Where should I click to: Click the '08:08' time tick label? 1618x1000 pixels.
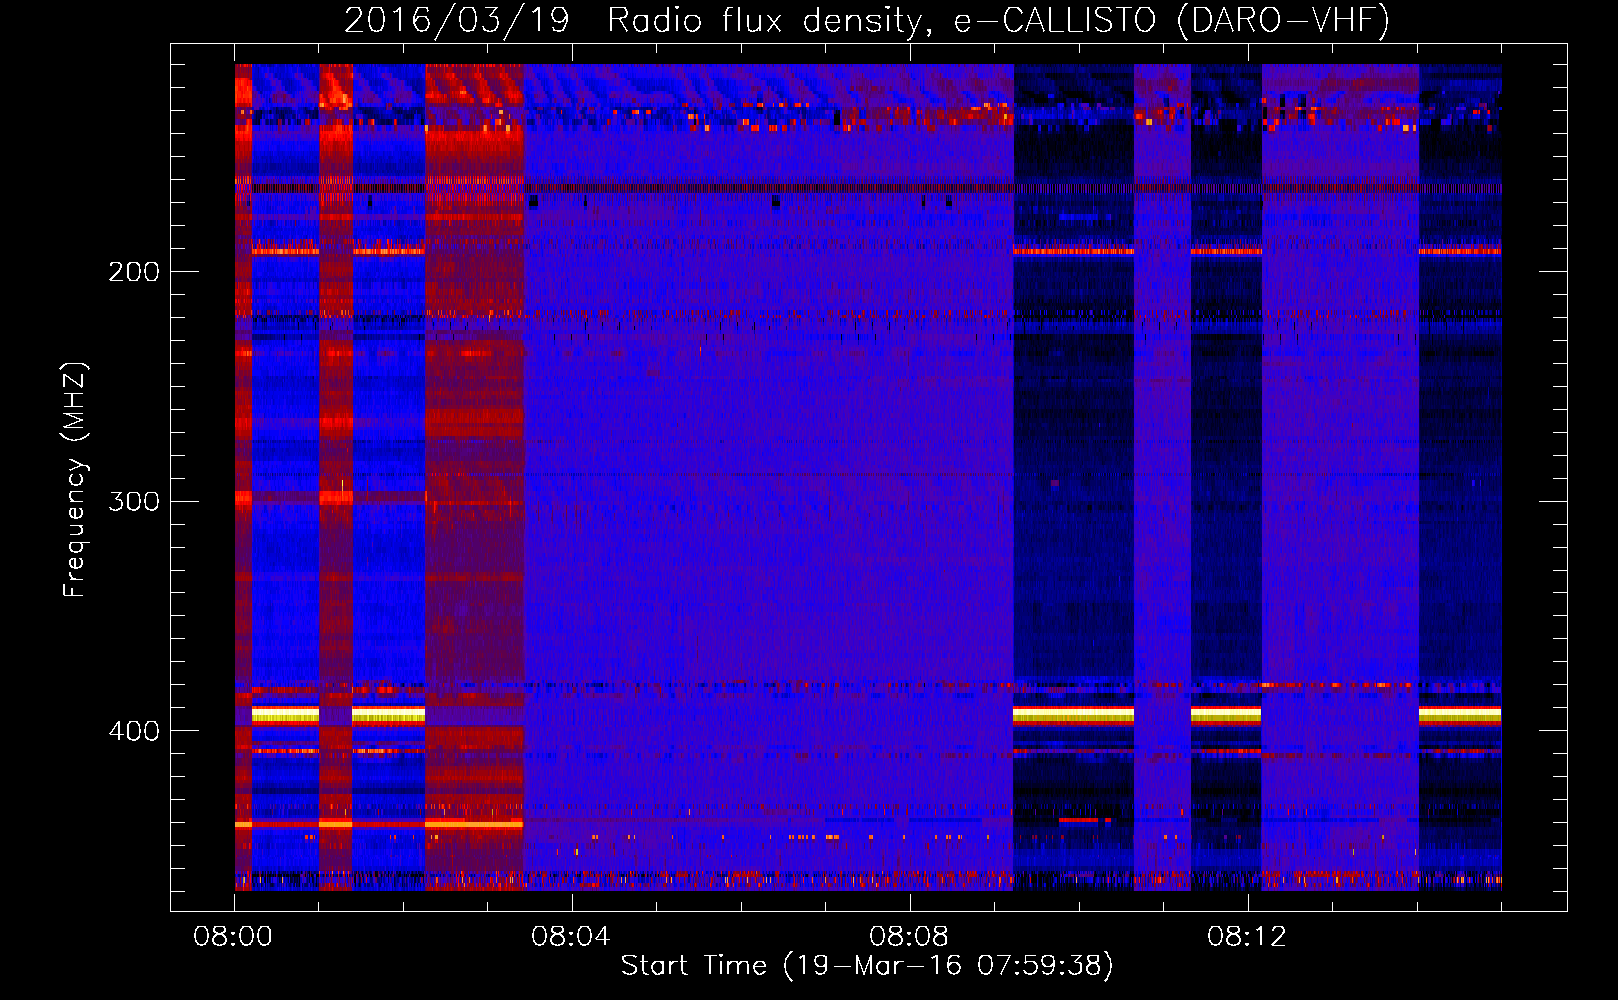coord(909,937)
